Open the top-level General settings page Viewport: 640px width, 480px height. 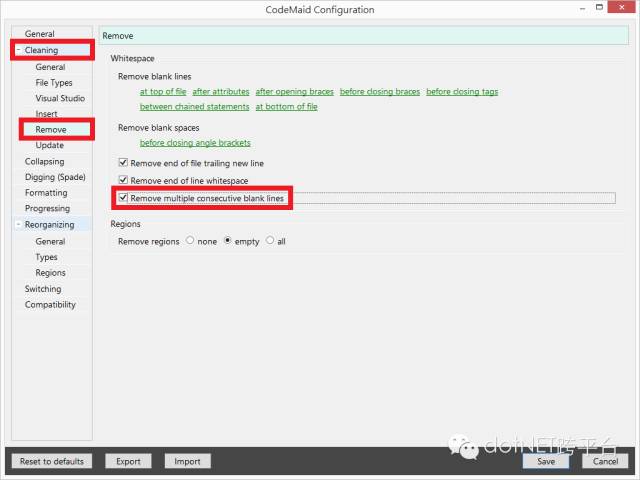40,34
